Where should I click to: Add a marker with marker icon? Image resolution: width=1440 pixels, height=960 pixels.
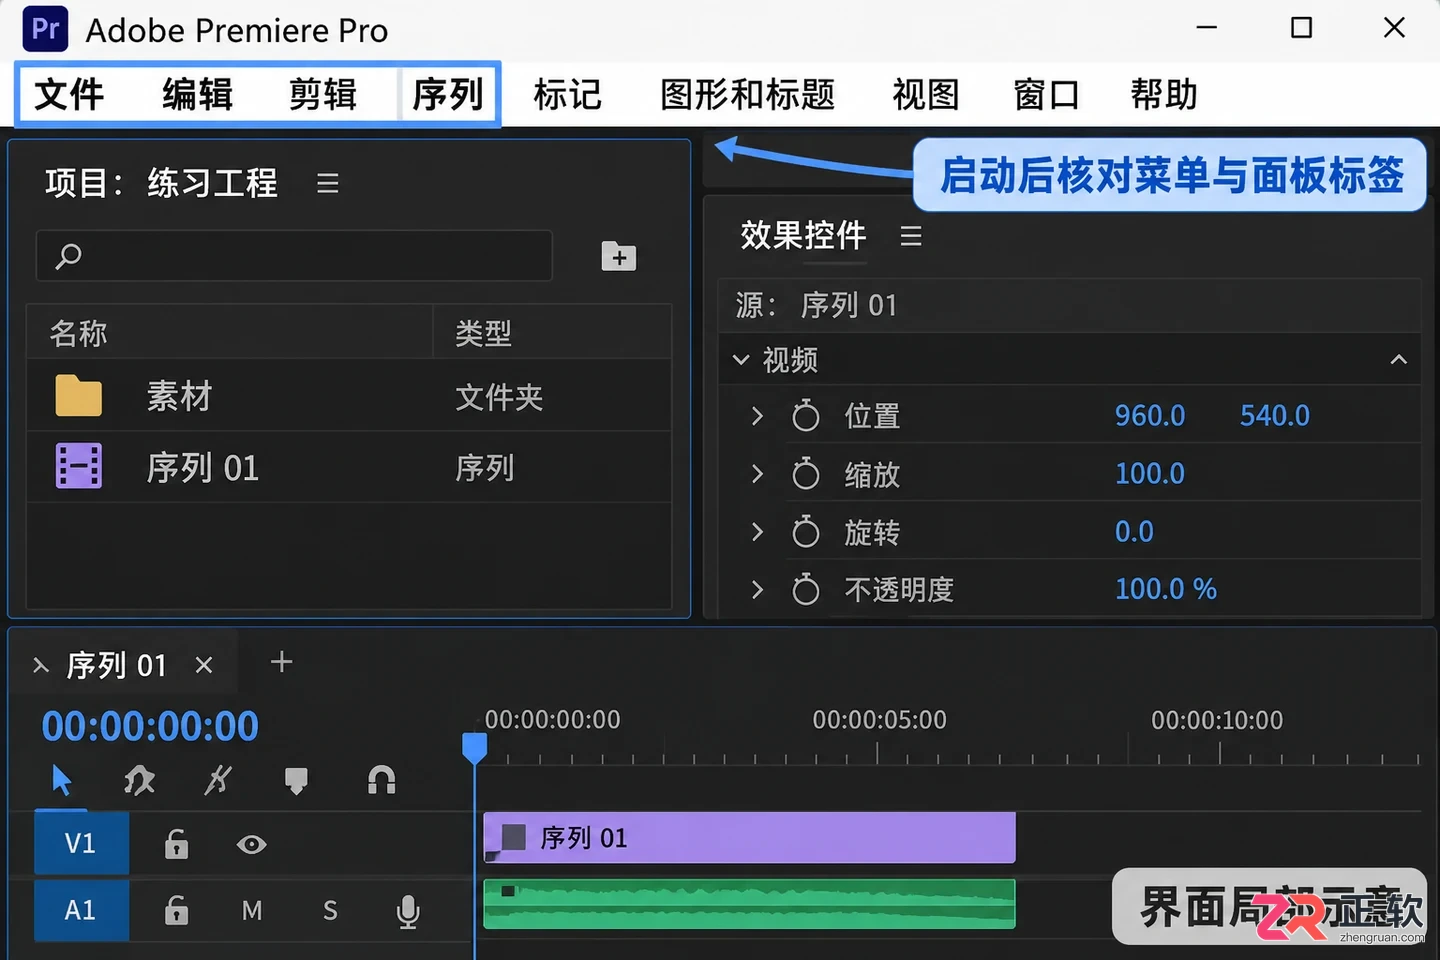click(x=296, y=780)
